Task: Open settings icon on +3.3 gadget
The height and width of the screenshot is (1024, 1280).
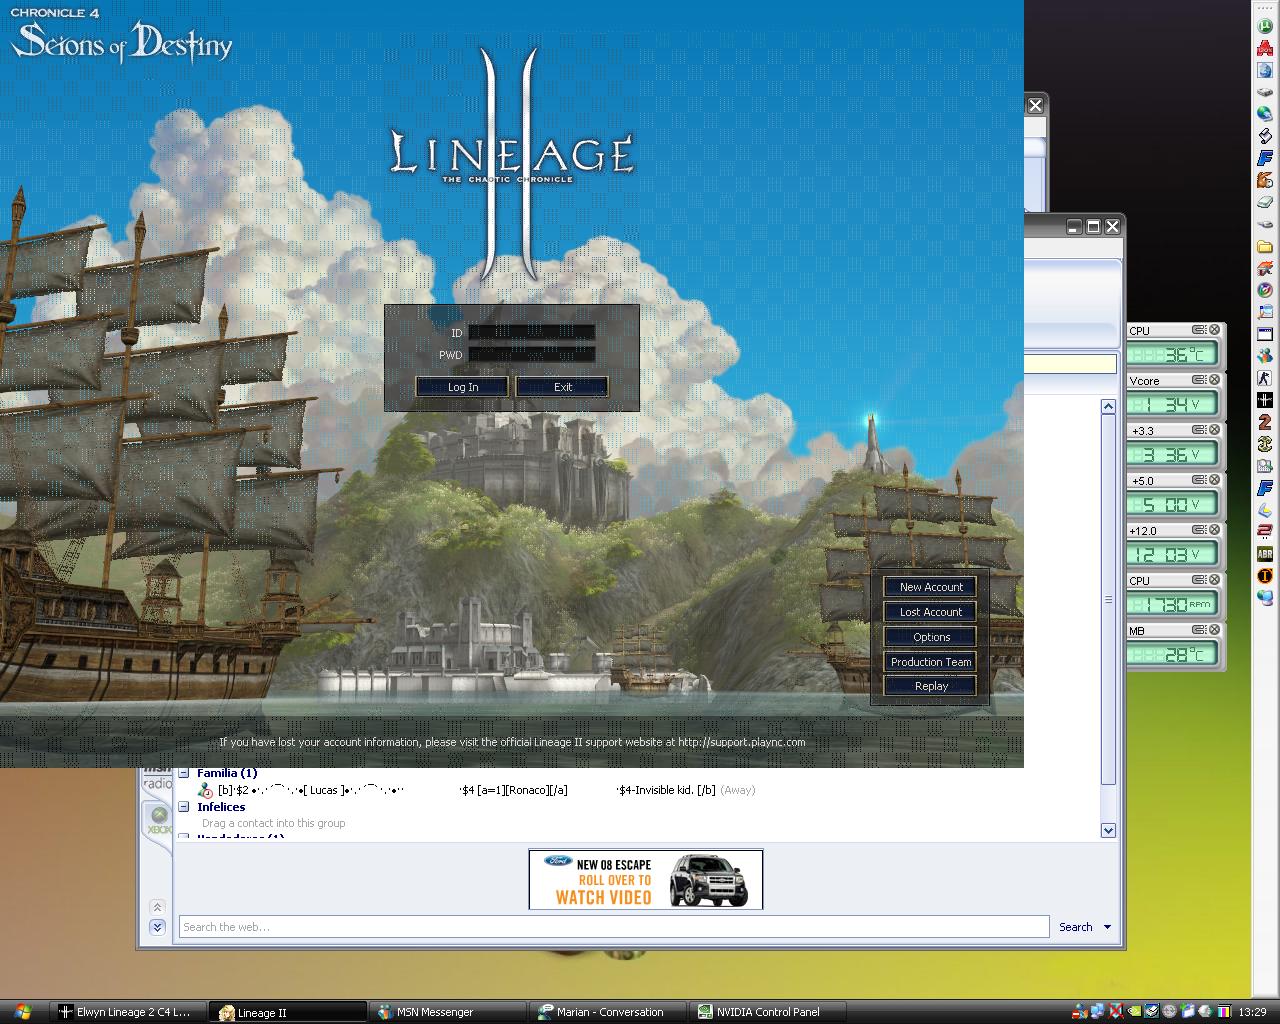Action: 1199,430
